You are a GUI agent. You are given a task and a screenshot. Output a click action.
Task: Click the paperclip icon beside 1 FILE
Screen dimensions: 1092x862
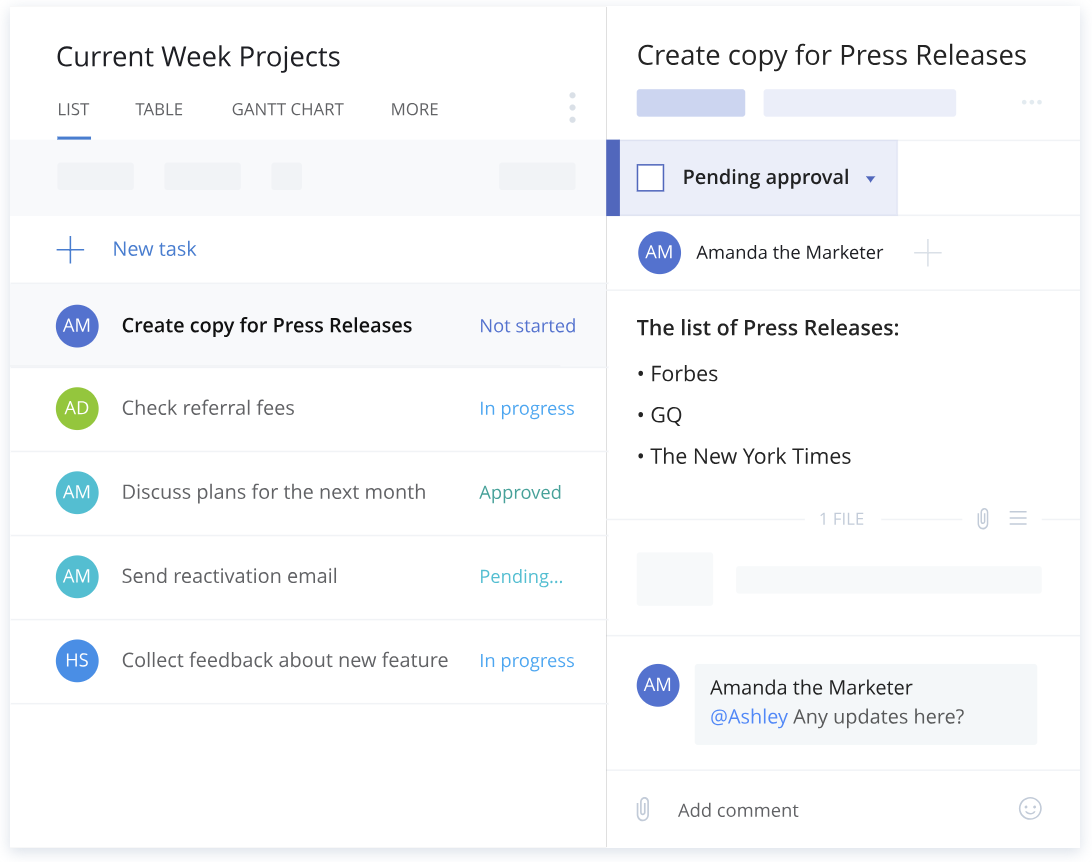(983, 519)
